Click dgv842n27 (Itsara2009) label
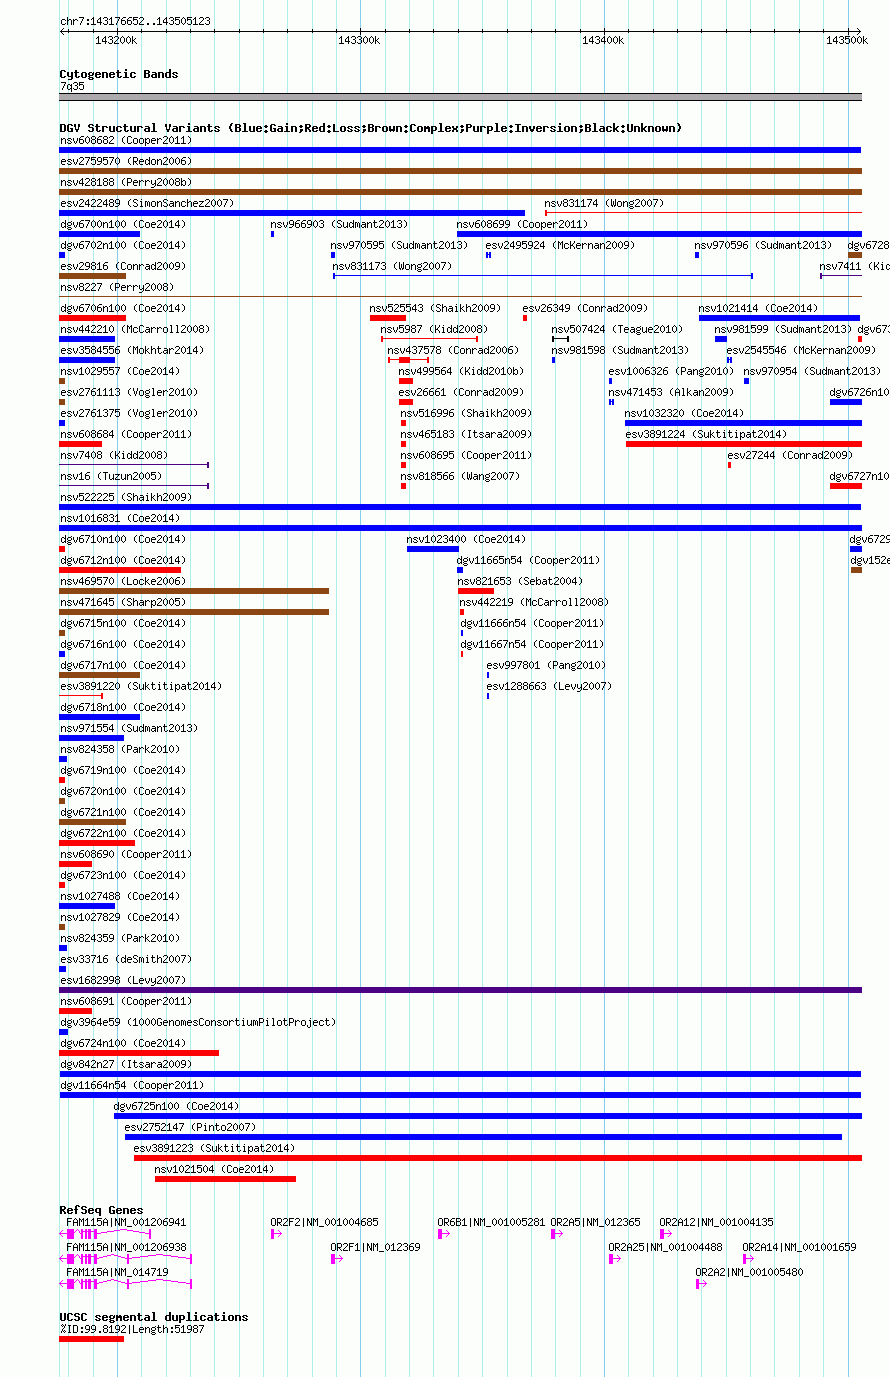The image size is (890, 1377). pos(125,1064)
